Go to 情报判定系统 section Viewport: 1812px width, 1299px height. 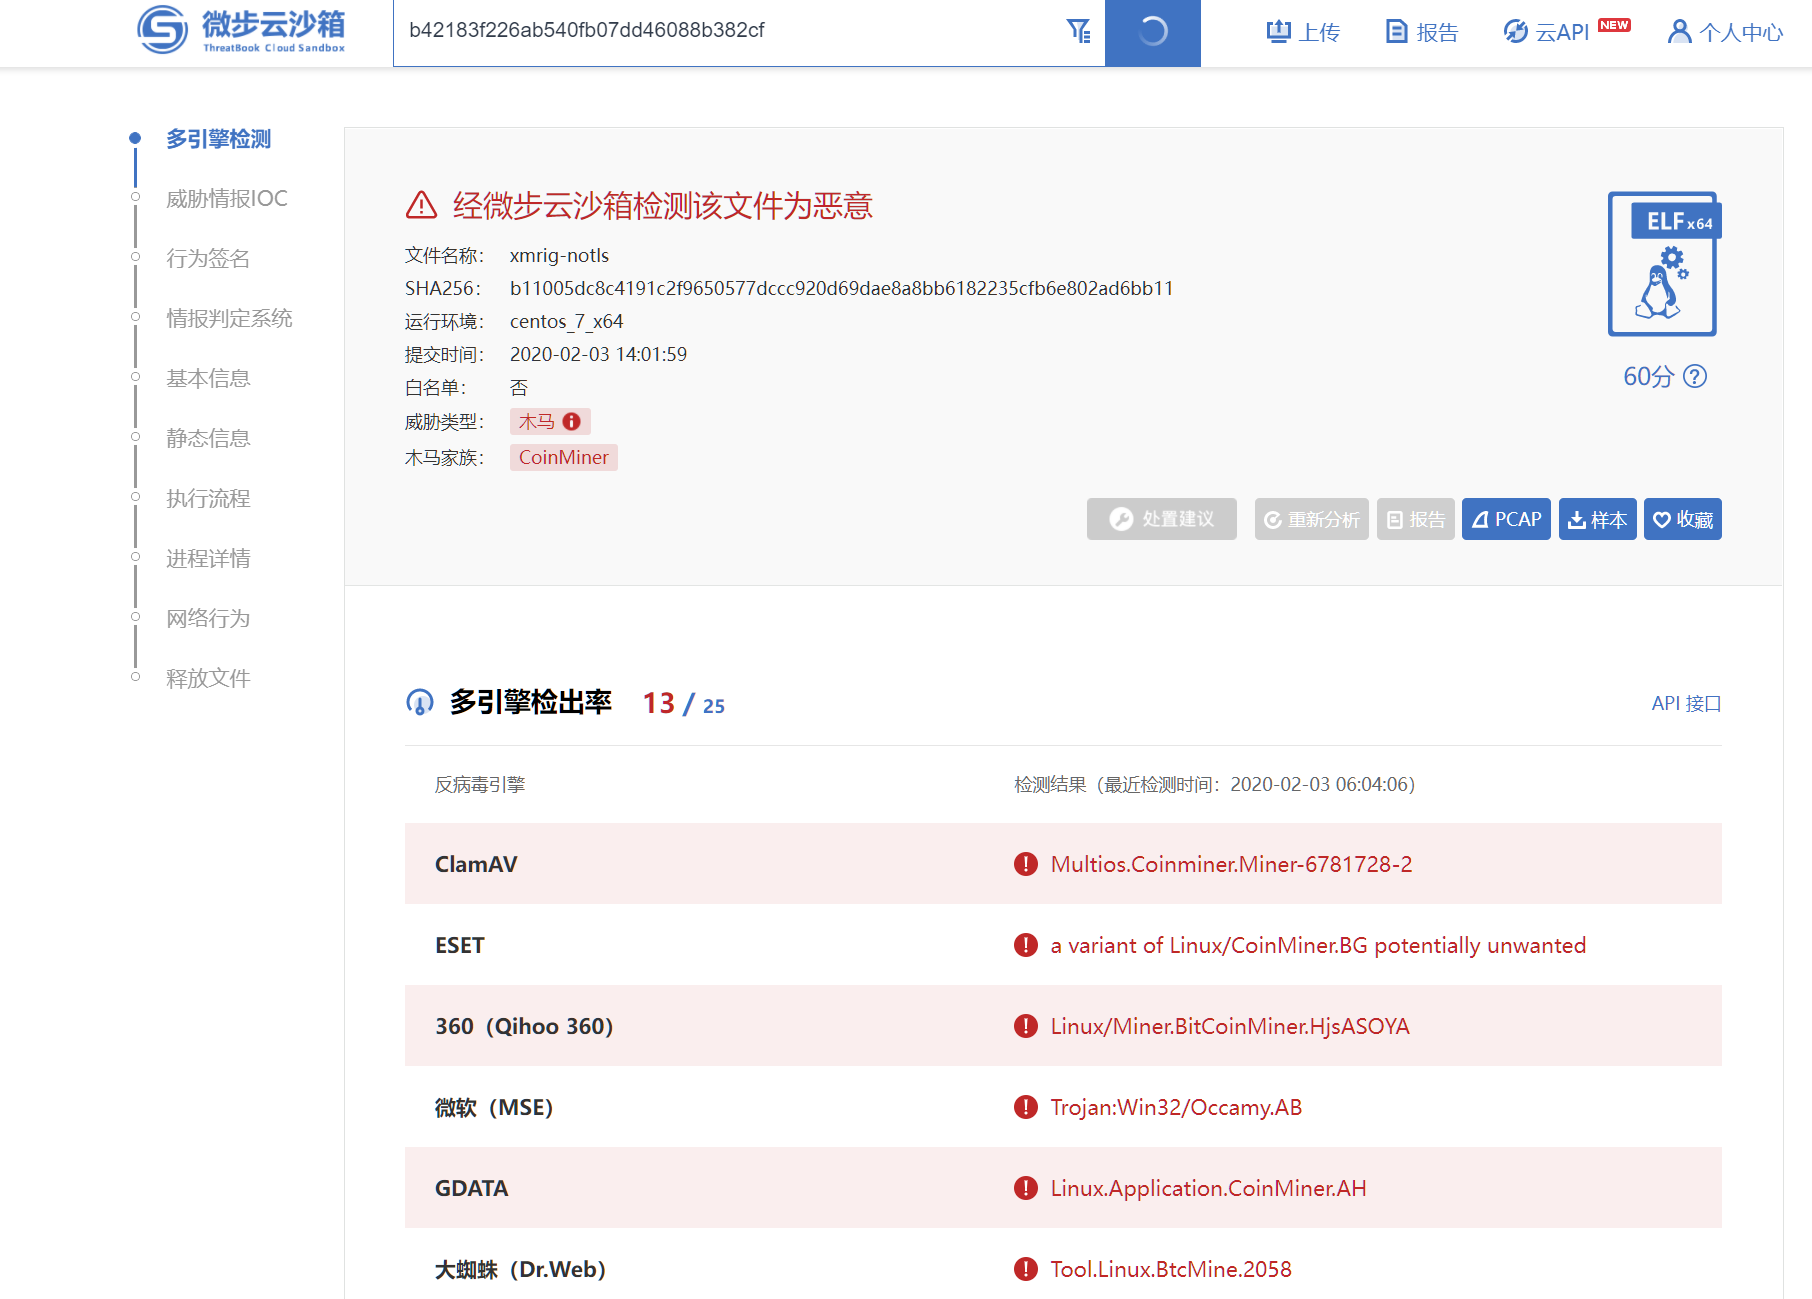click(x=229, y=318)
